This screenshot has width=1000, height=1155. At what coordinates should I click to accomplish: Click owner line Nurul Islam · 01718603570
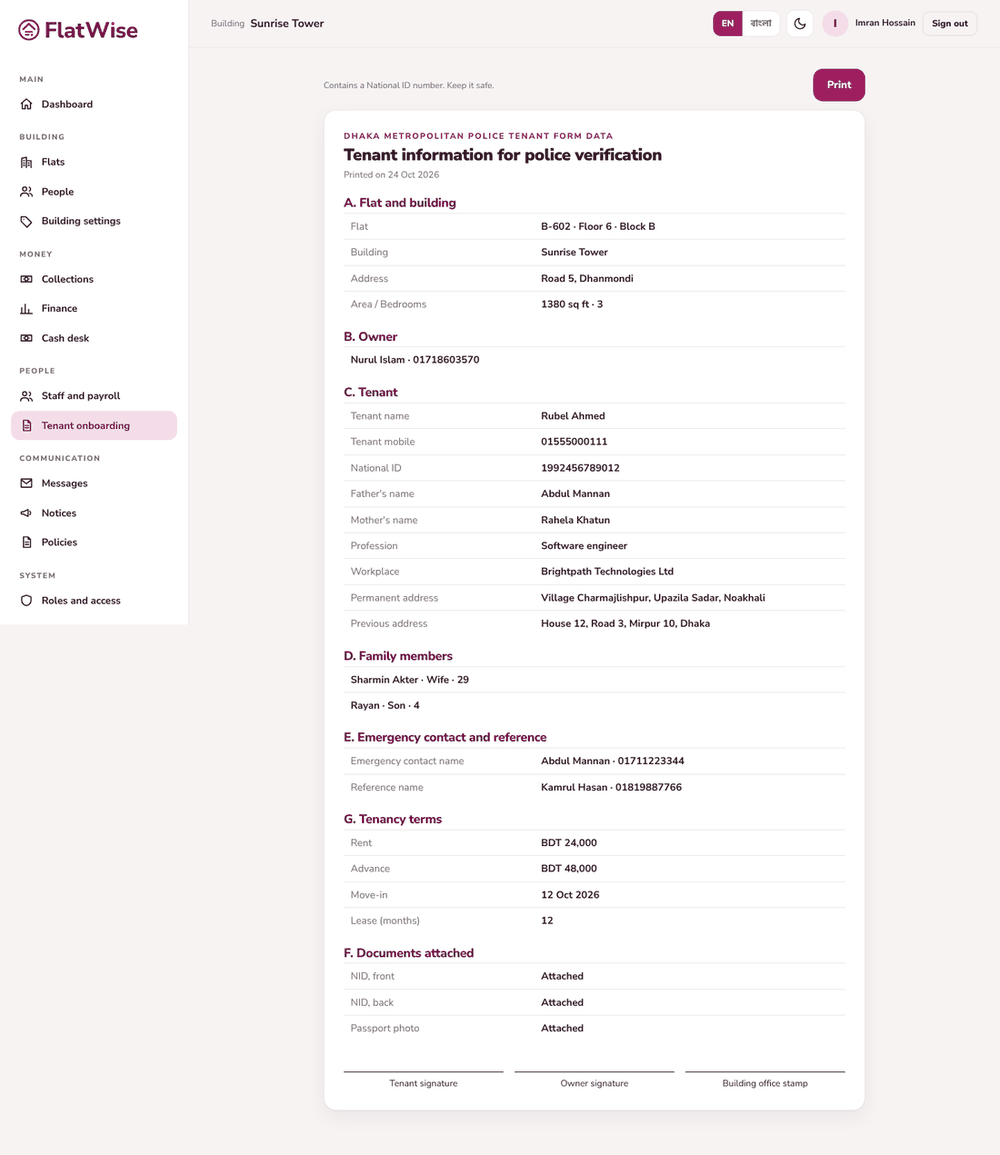tap(415, 359)
